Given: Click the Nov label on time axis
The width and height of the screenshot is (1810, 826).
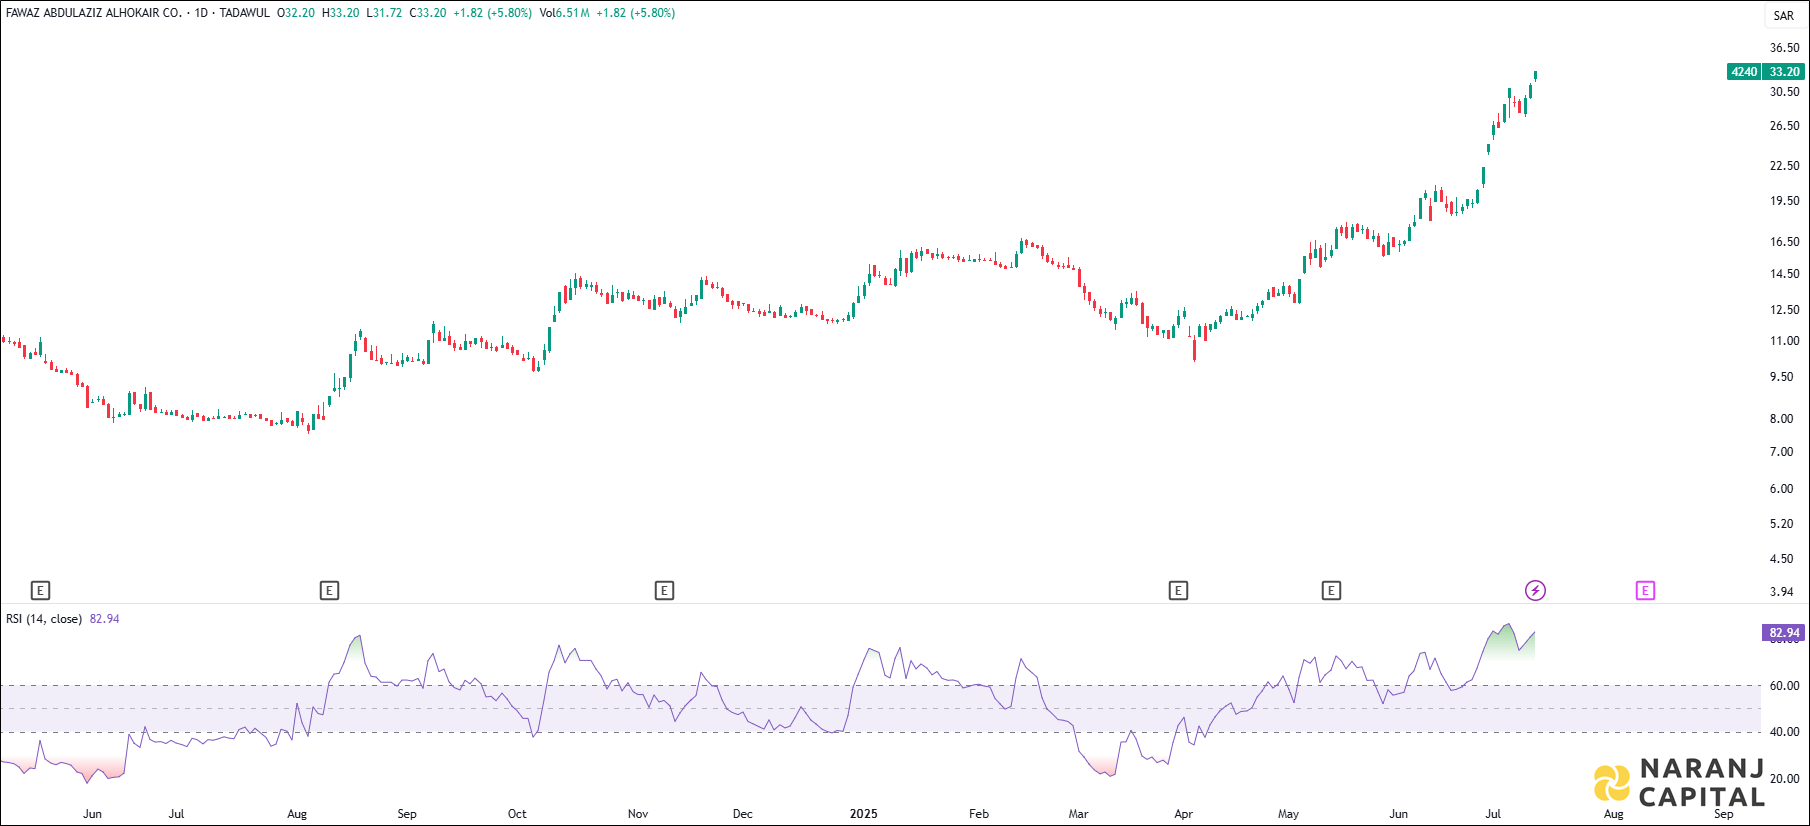Looking at the screenshot, I should (638, 814).
